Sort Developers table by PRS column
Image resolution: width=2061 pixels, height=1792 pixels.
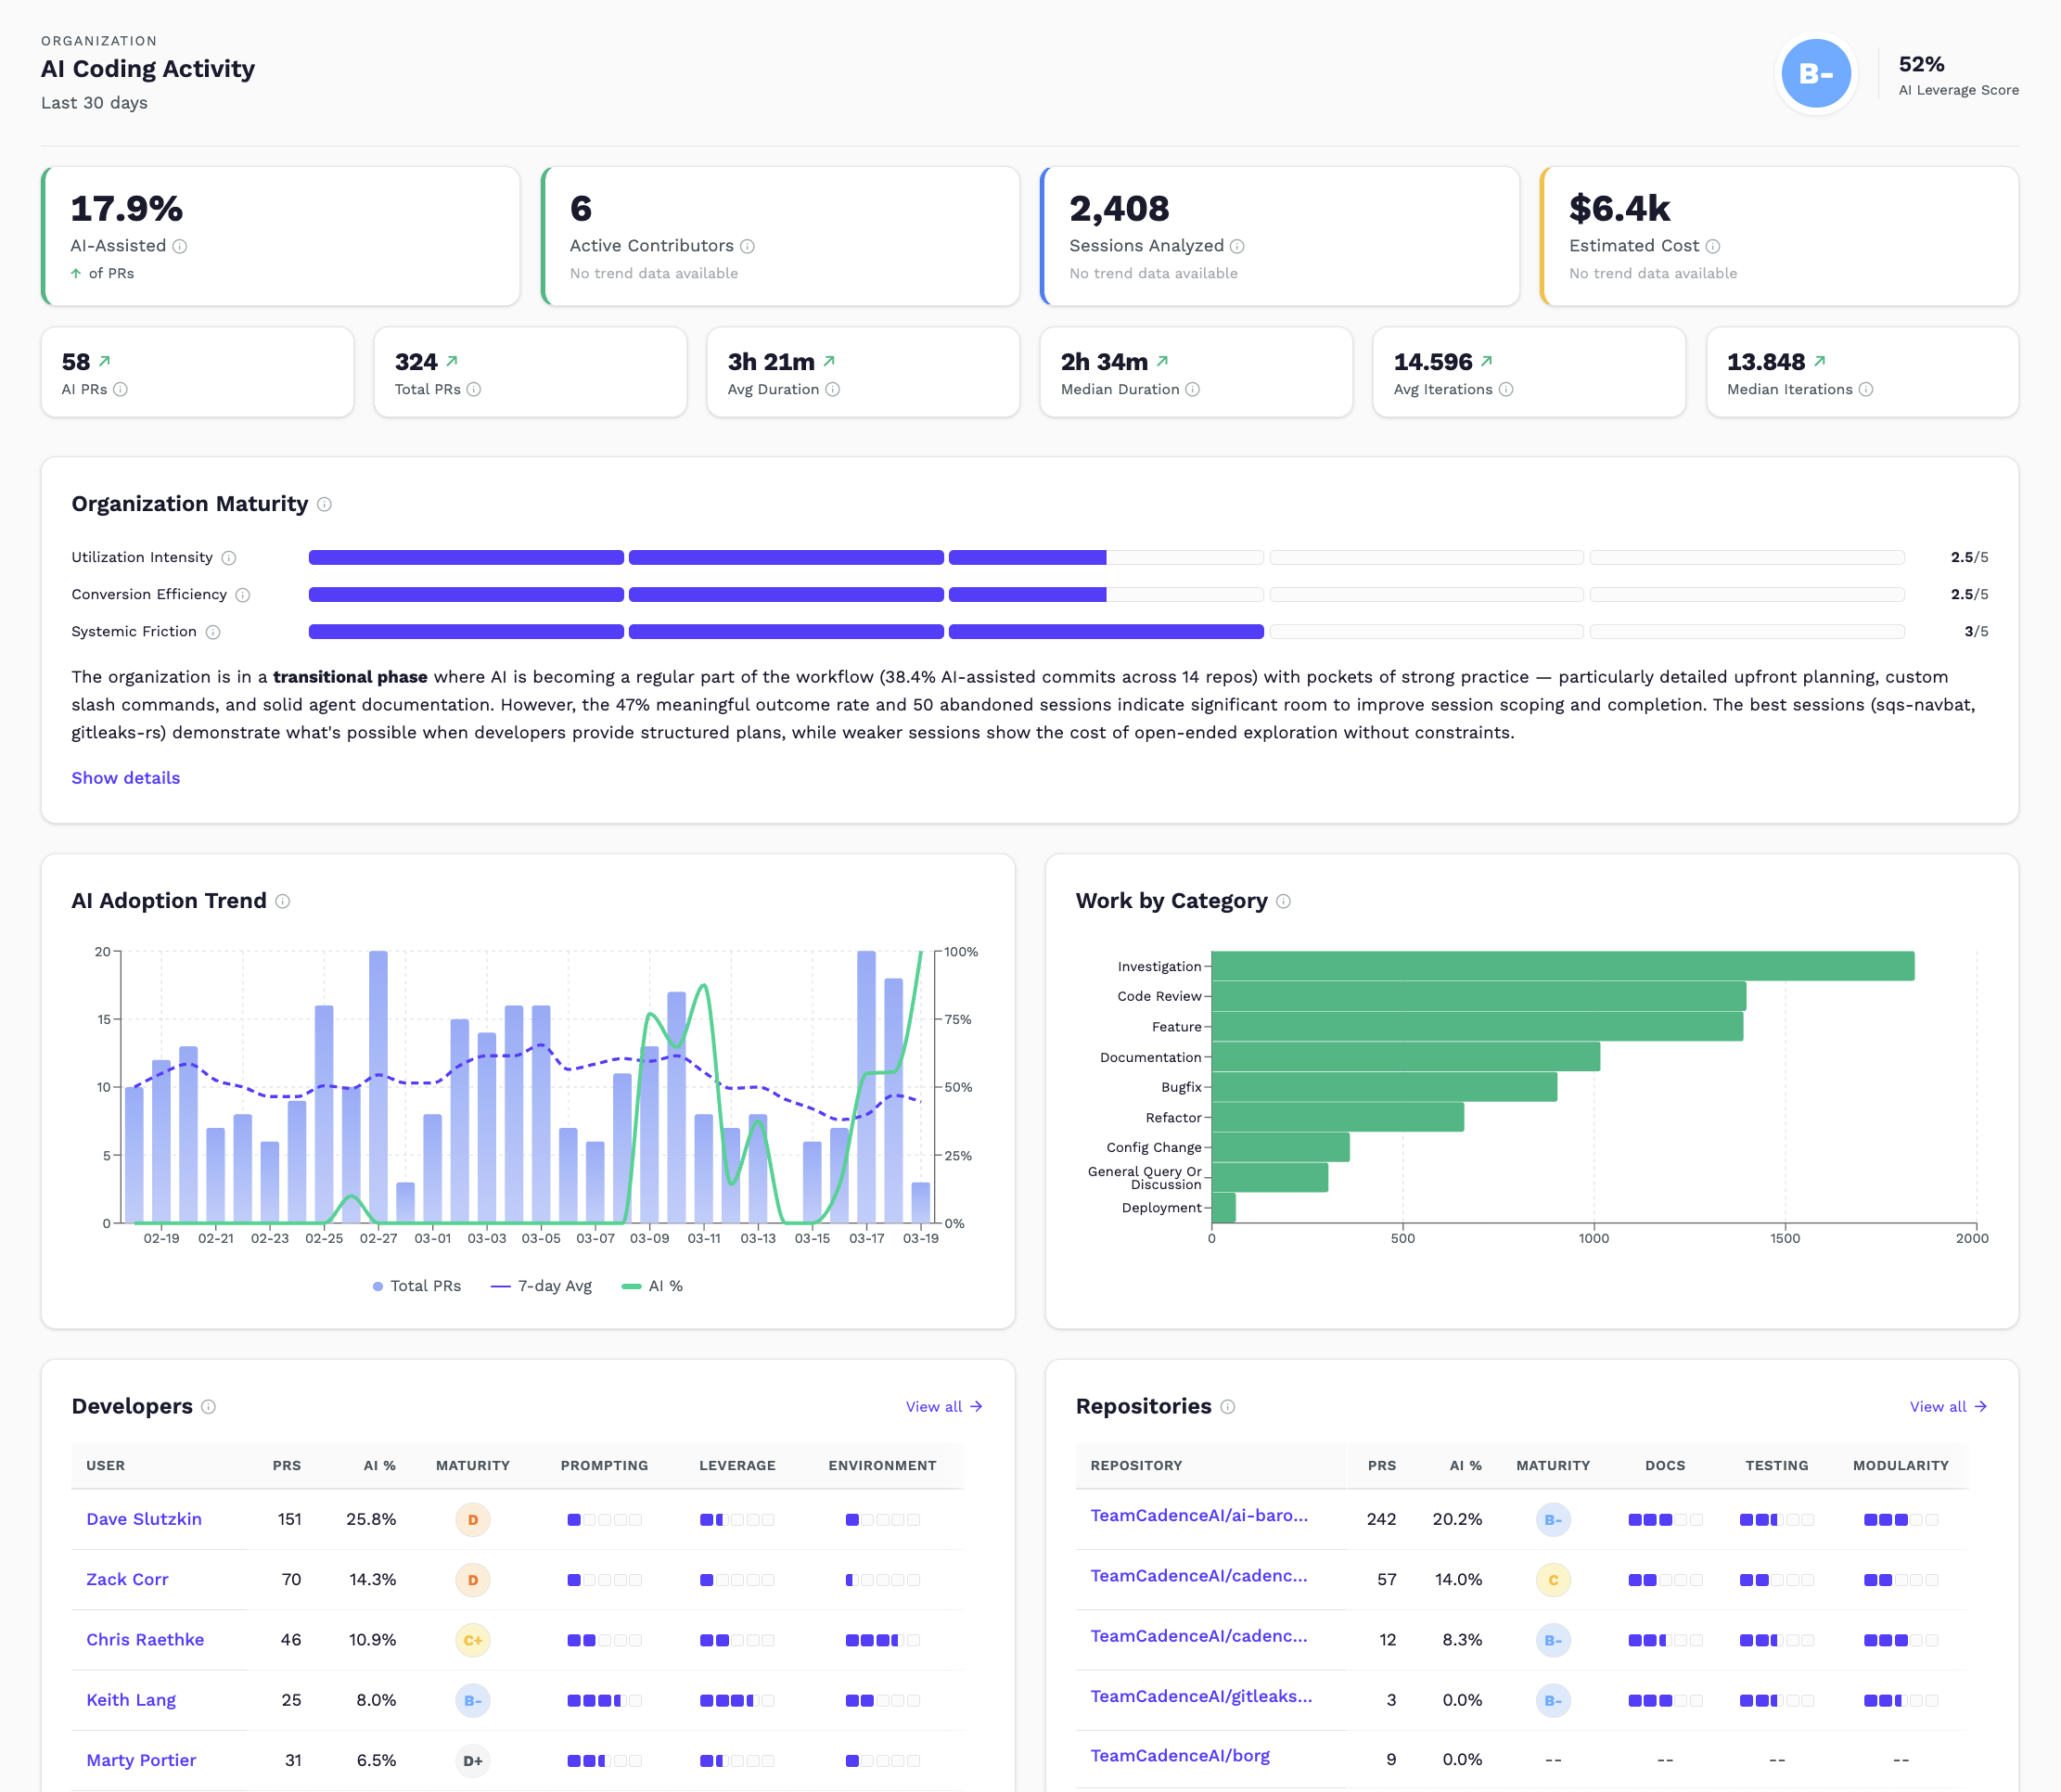[287, 1466]
